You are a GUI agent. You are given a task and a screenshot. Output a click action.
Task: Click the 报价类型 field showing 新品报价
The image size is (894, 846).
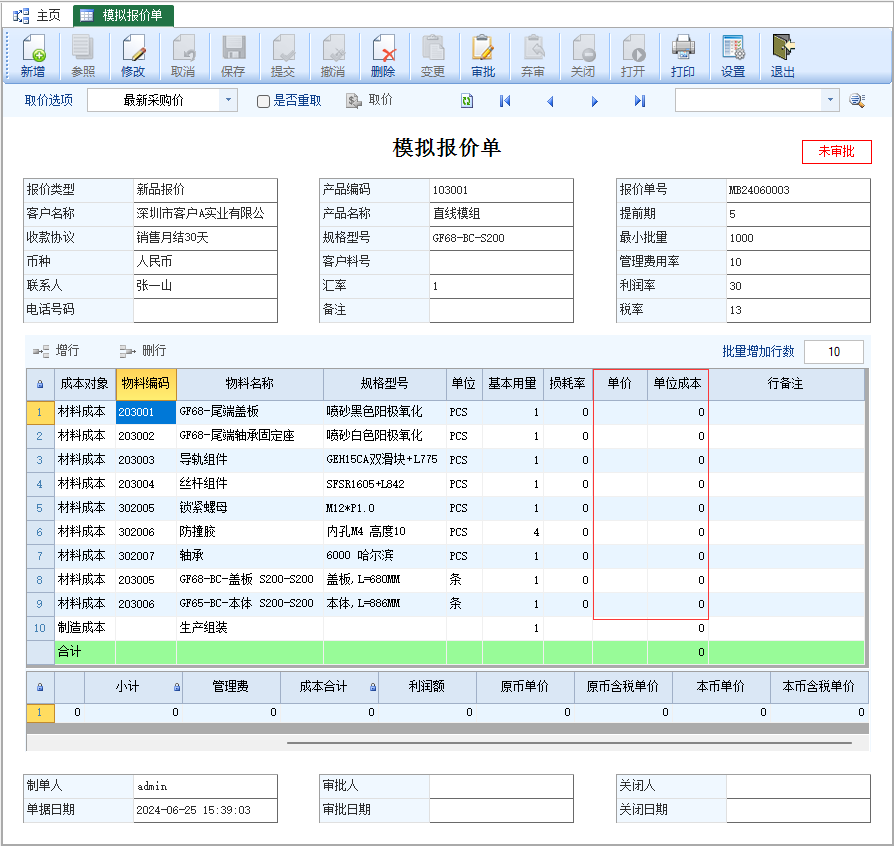(x=205, y=189)
